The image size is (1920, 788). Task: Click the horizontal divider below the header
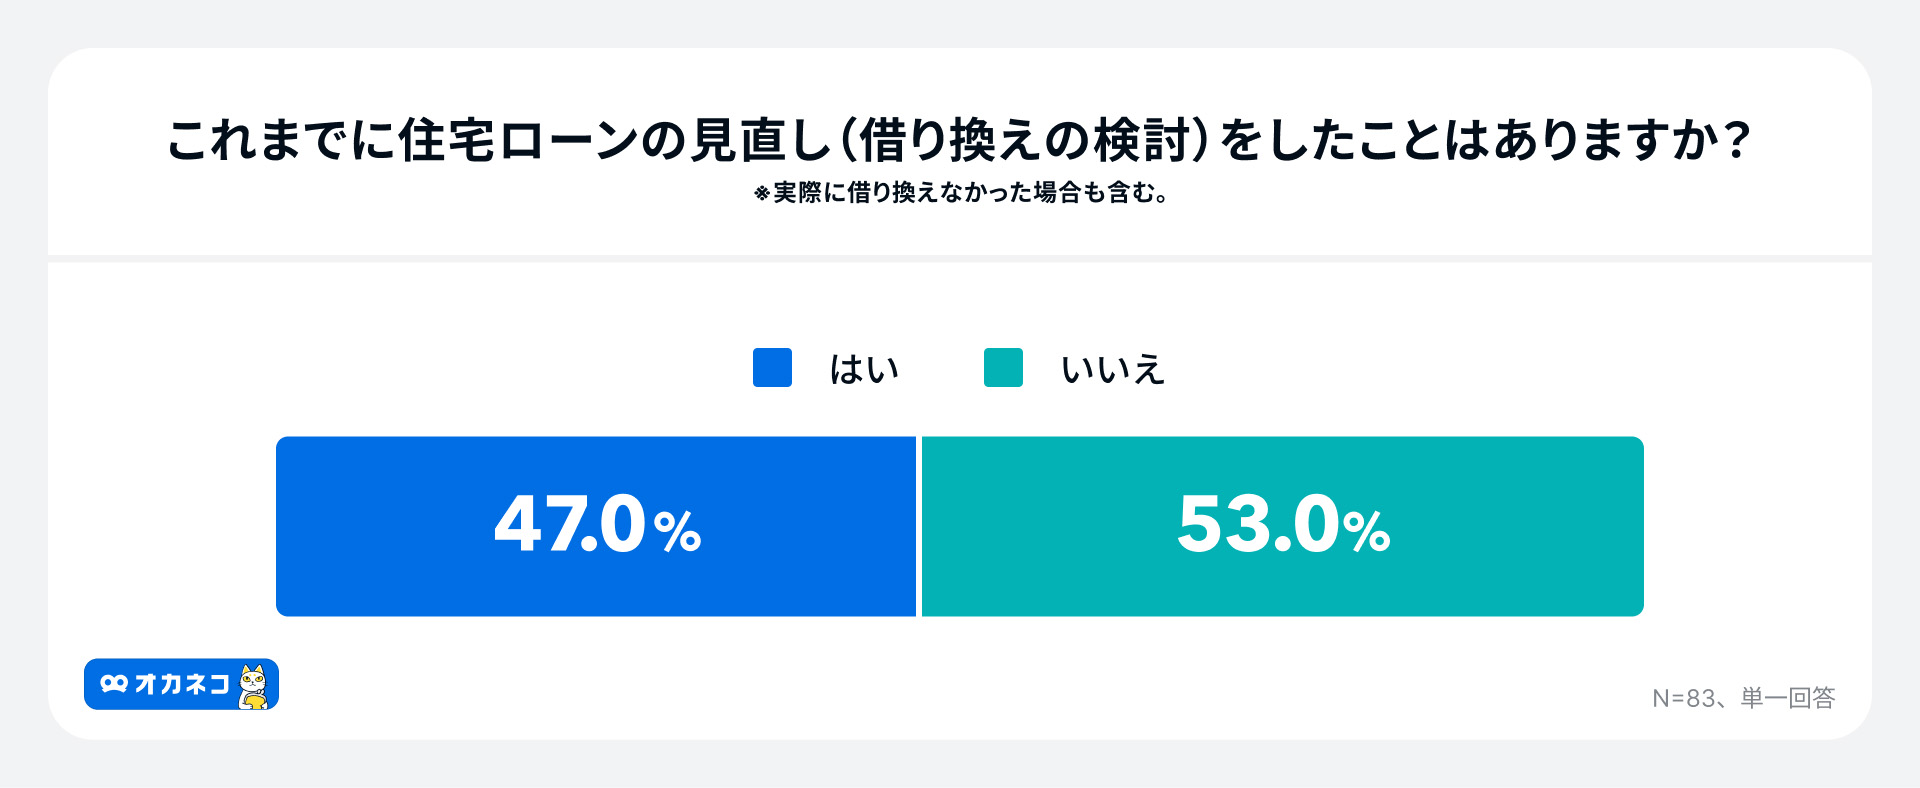click(960, 259)
